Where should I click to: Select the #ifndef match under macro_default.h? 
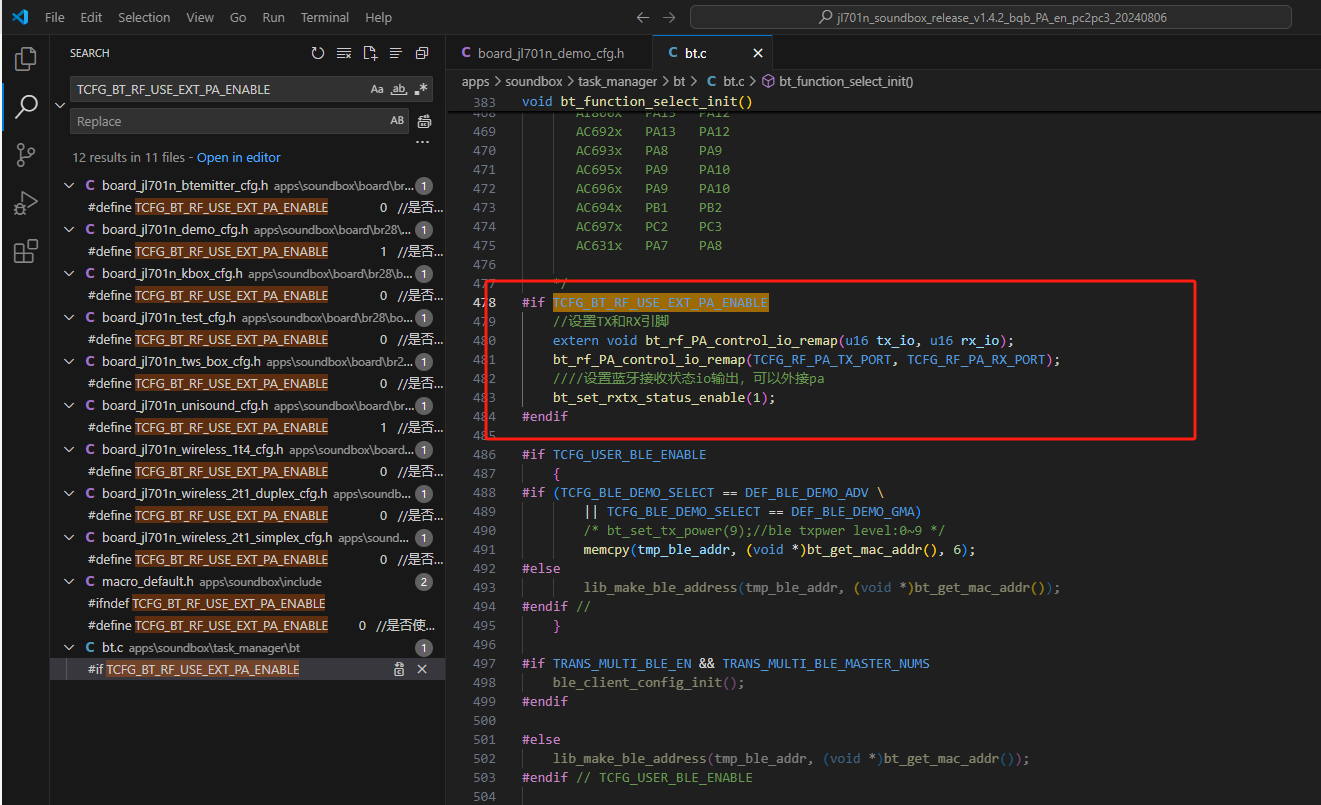click(x=247, y=603)
